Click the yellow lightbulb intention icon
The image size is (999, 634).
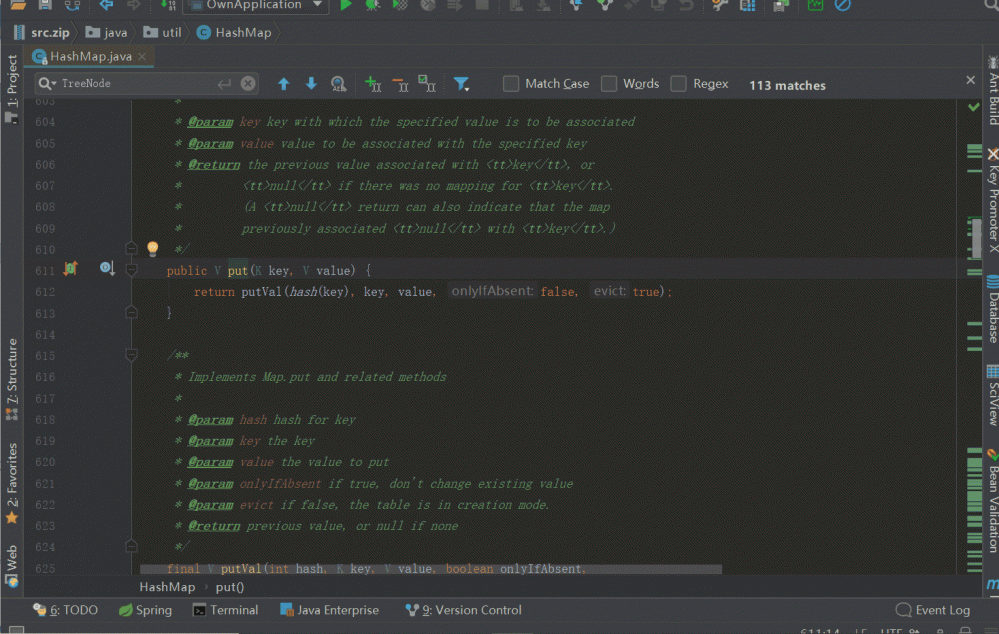click(x=153, y=249)
